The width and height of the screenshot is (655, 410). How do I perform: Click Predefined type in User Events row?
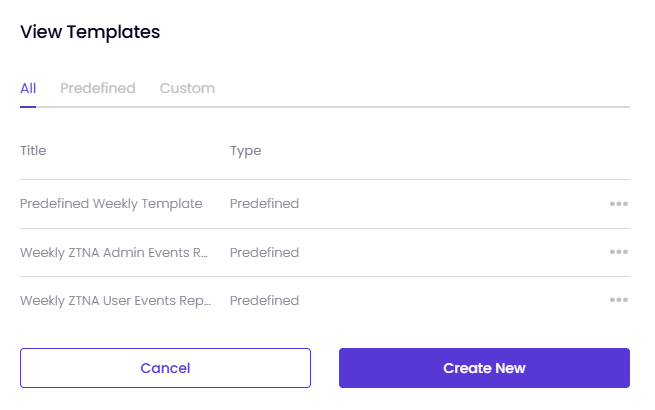click(264, 300)
